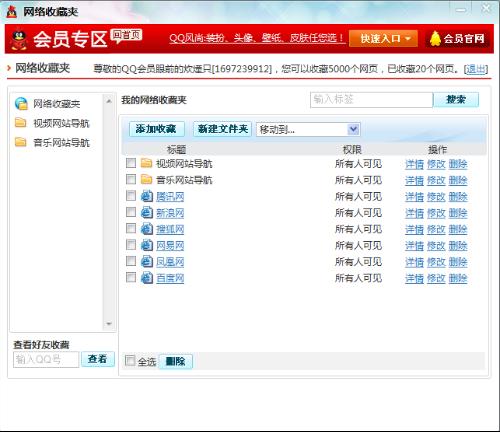The image size is (500, 432).
Task: Select 网络收藏夹 in the left tree
Action: coord(57,104)
